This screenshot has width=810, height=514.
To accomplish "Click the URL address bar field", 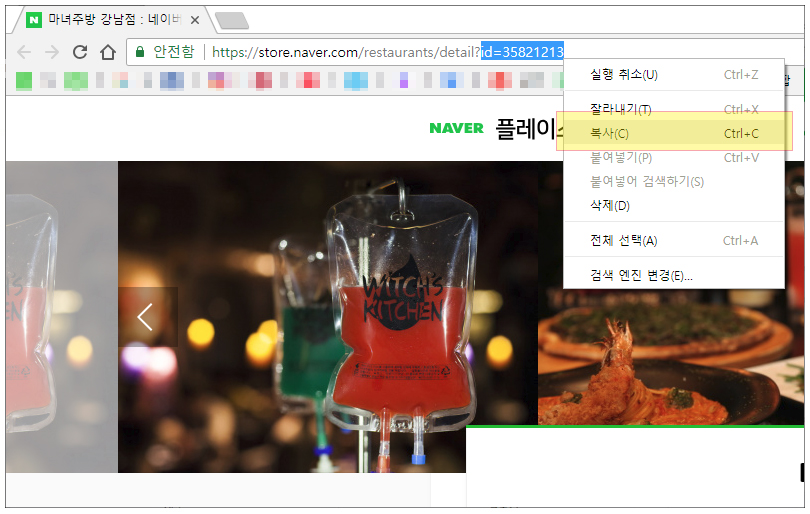I will [x=346, y=52].
